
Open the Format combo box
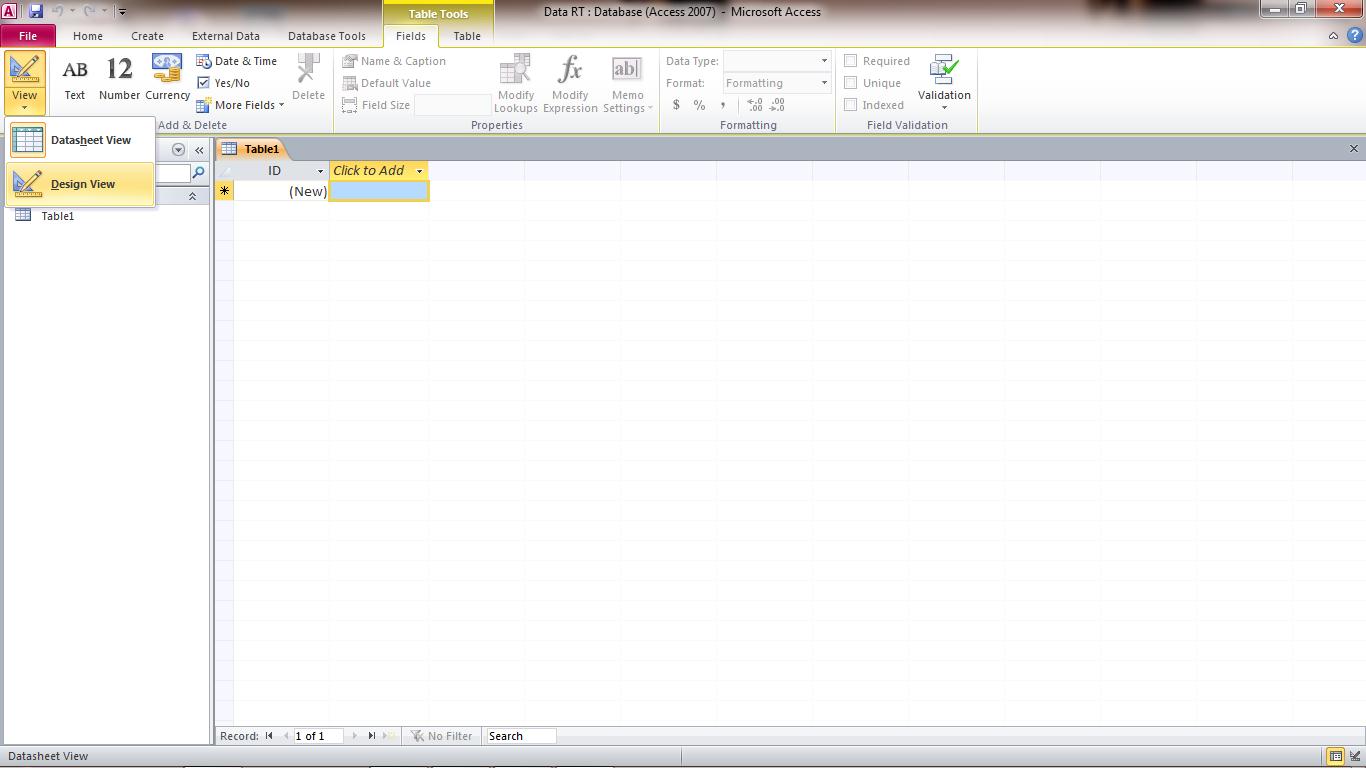(777, 83)
